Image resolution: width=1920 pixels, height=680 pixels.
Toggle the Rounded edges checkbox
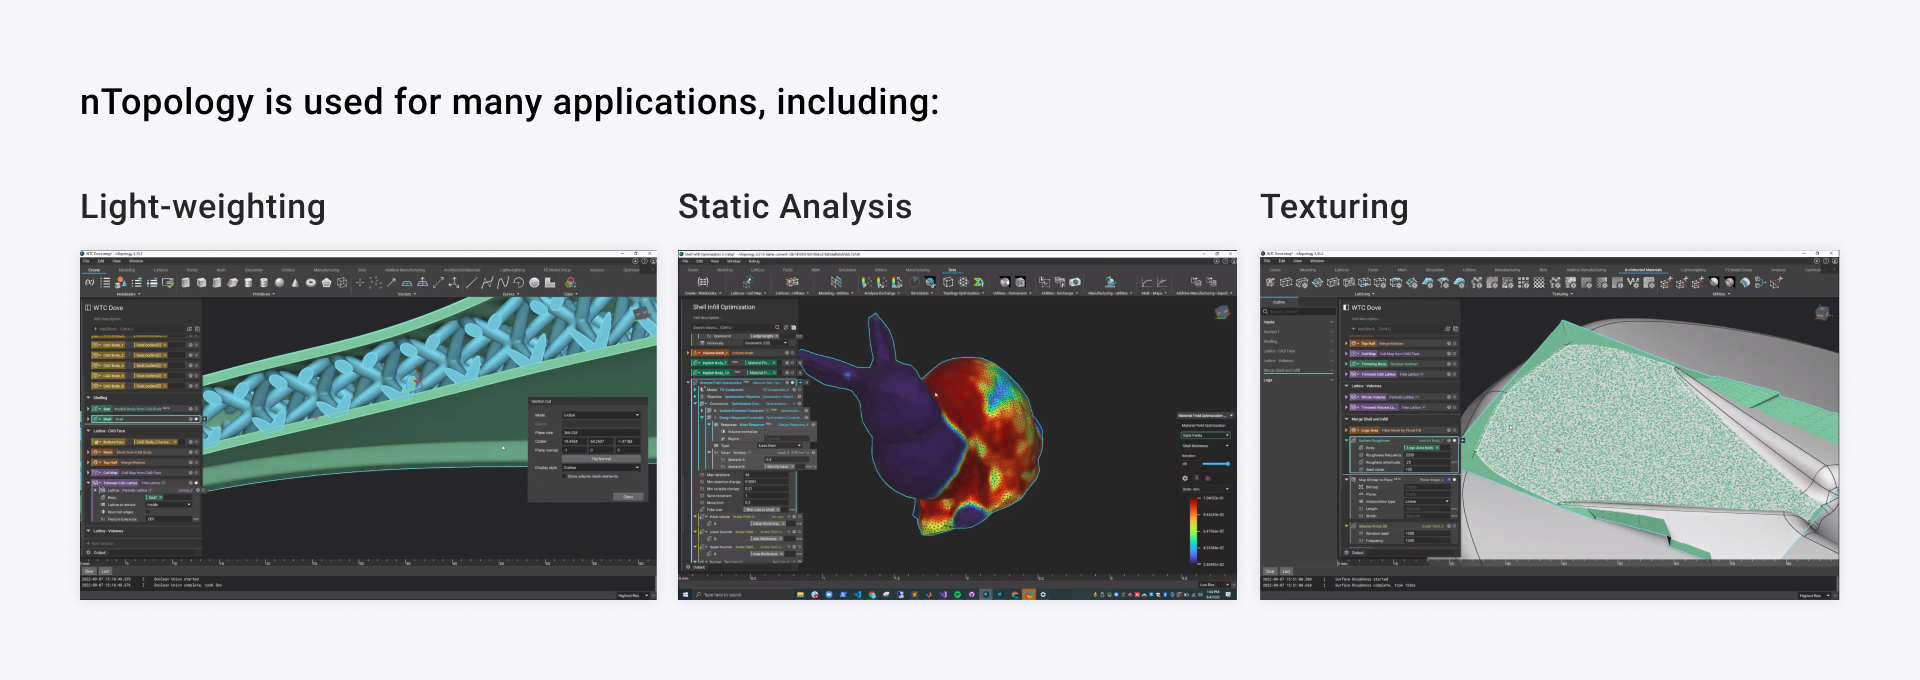149,512
